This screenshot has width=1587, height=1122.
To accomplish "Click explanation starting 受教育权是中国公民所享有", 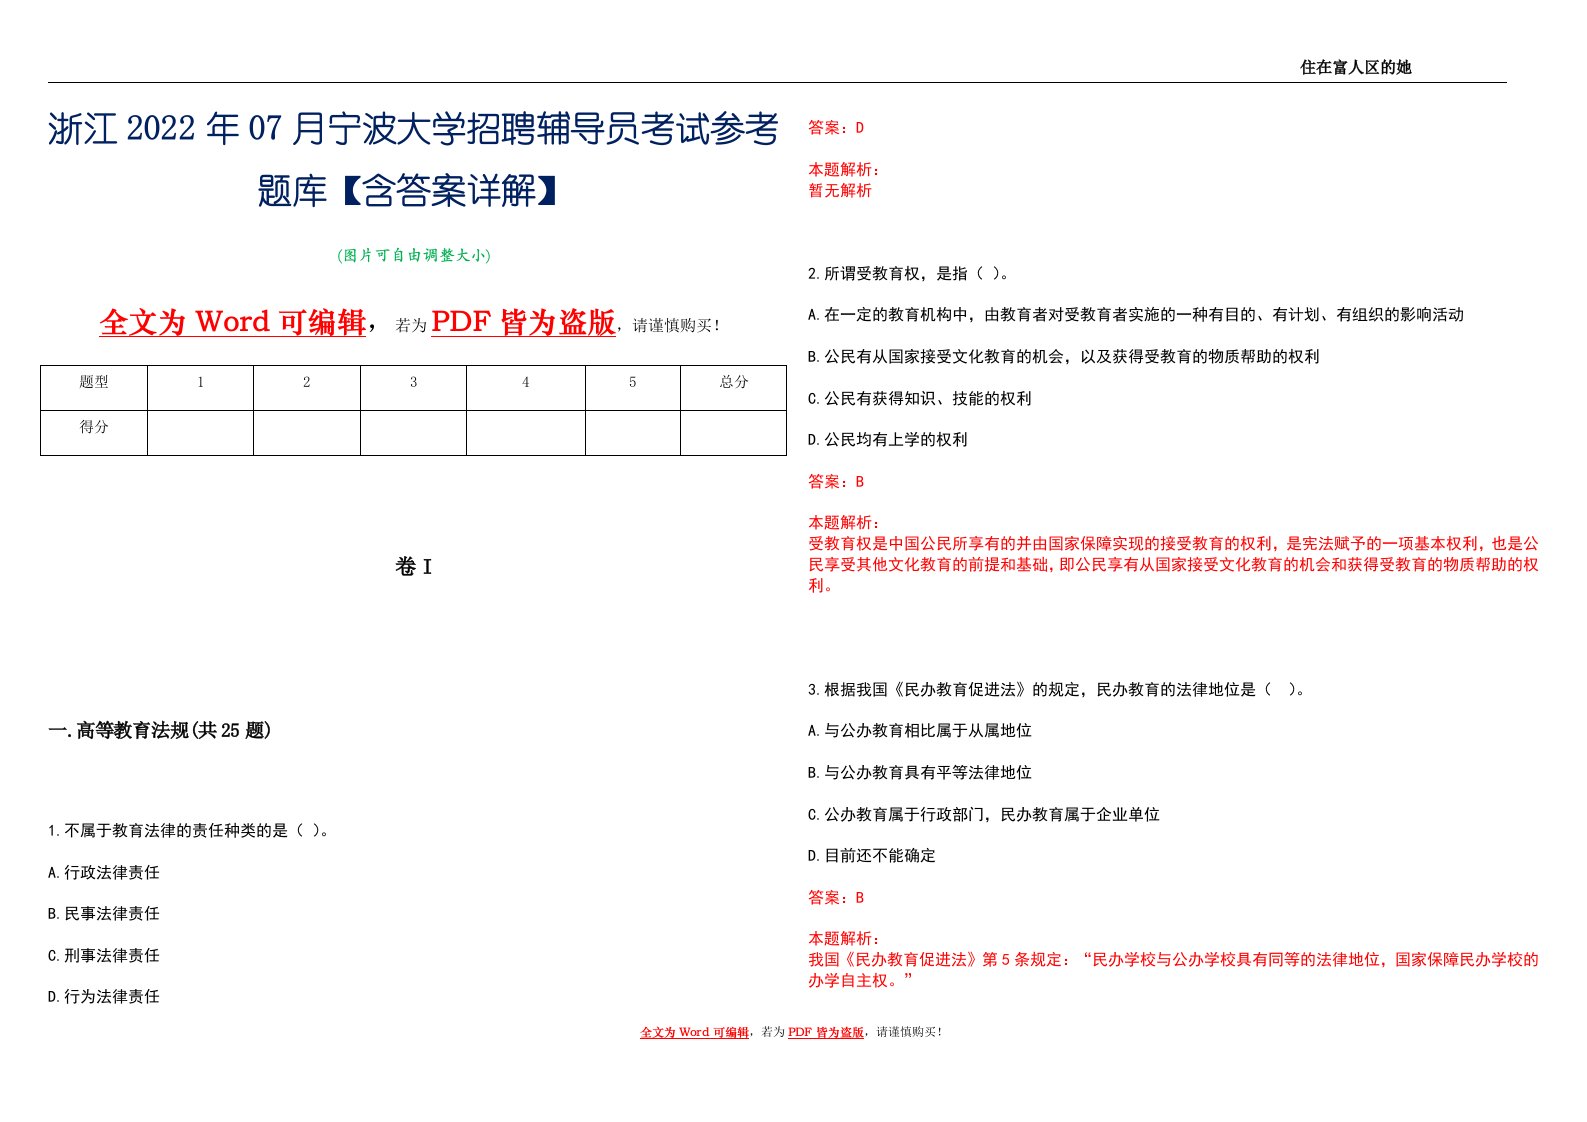I will (x=1173, y=564).
